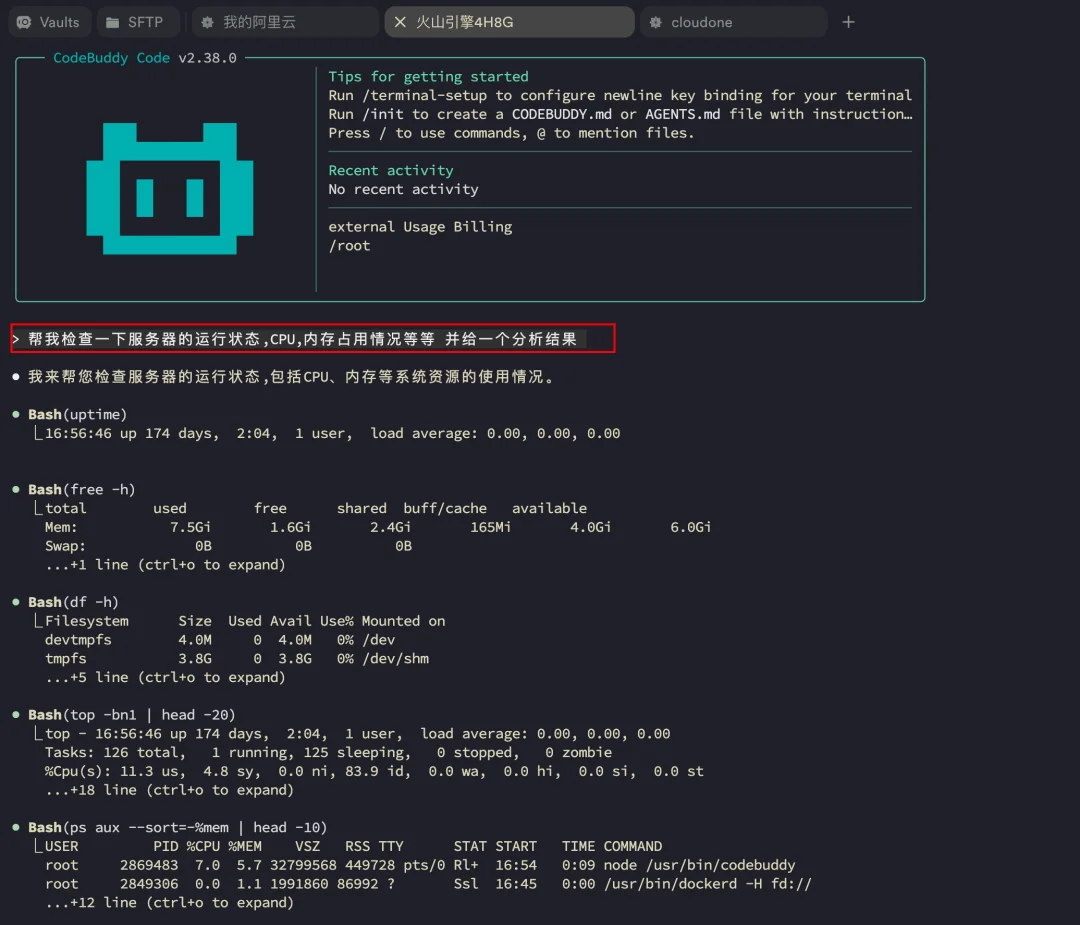
Task: Expand the +18 lines under top output
Action: [x=169, y=790]
